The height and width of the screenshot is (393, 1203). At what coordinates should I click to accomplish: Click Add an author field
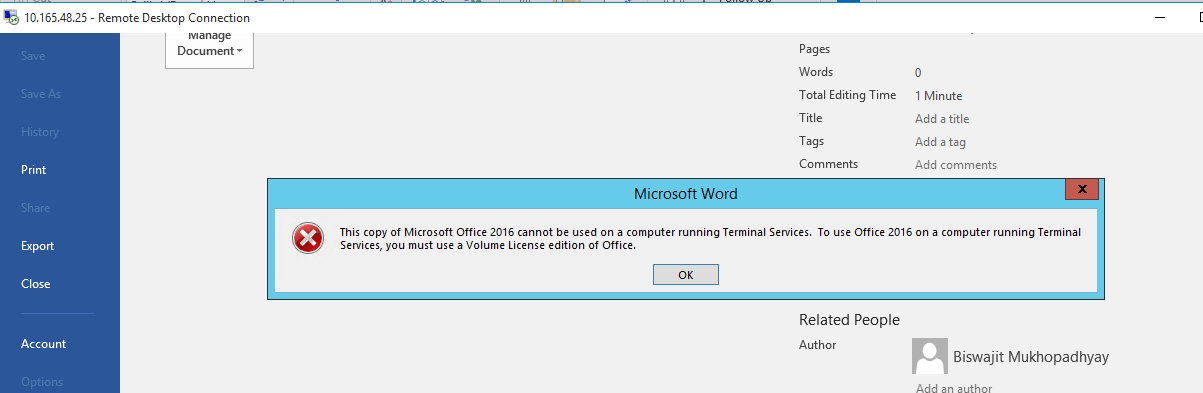(954, 388)
